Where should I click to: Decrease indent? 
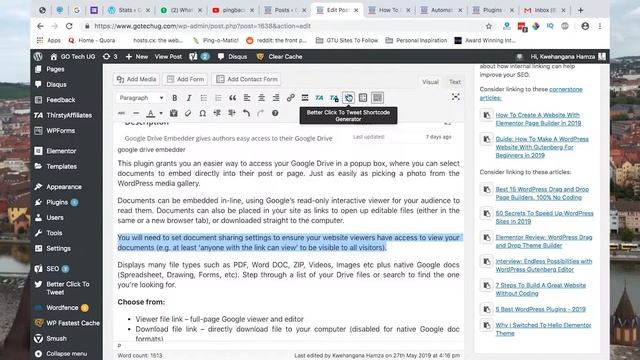217,113
